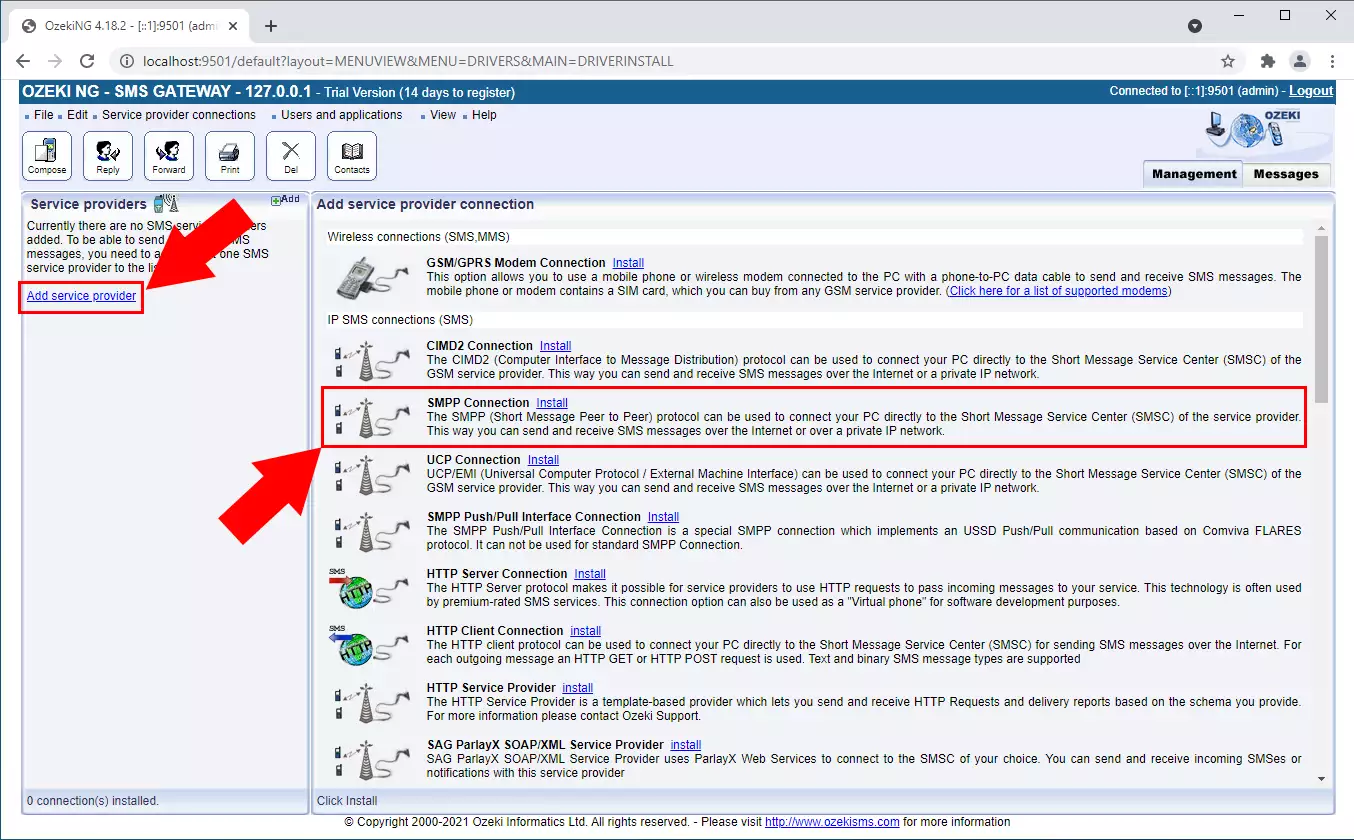Viewport: 1354px width, 840px height.
Task: Open Chrome tab search dropdown
Action: click(x=1194, y=26)
